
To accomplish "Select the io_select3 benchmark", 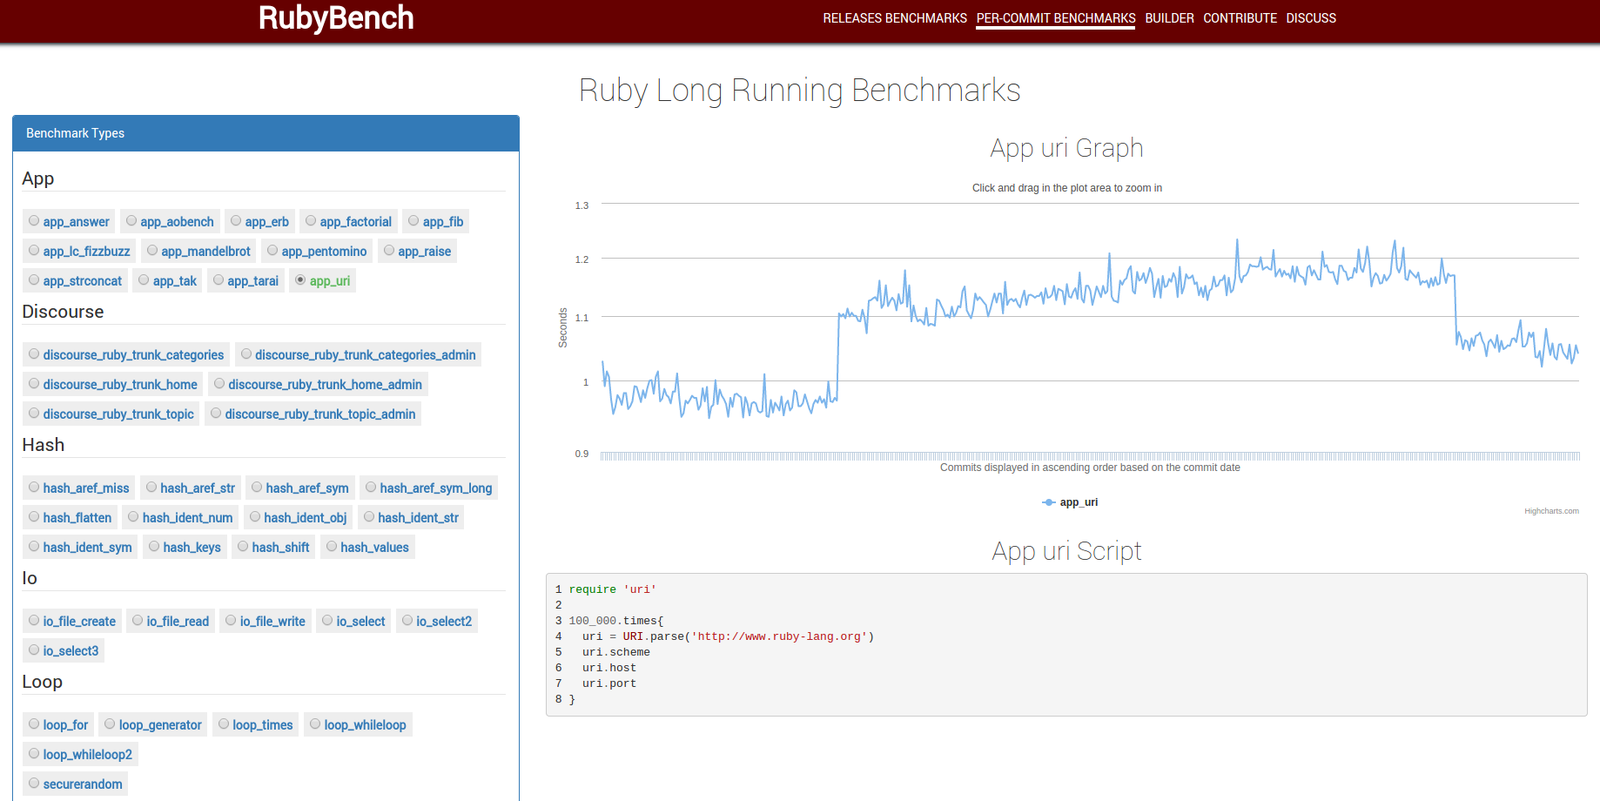I will pos(64,651).
